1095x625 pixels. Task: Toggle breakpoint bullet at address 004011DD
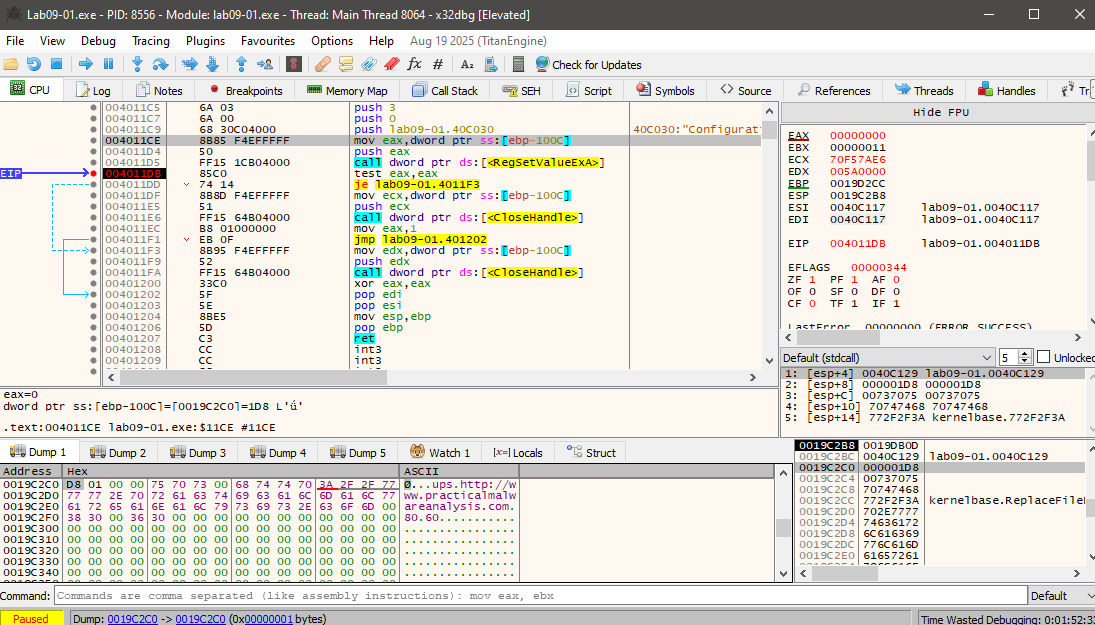(94, 184)
